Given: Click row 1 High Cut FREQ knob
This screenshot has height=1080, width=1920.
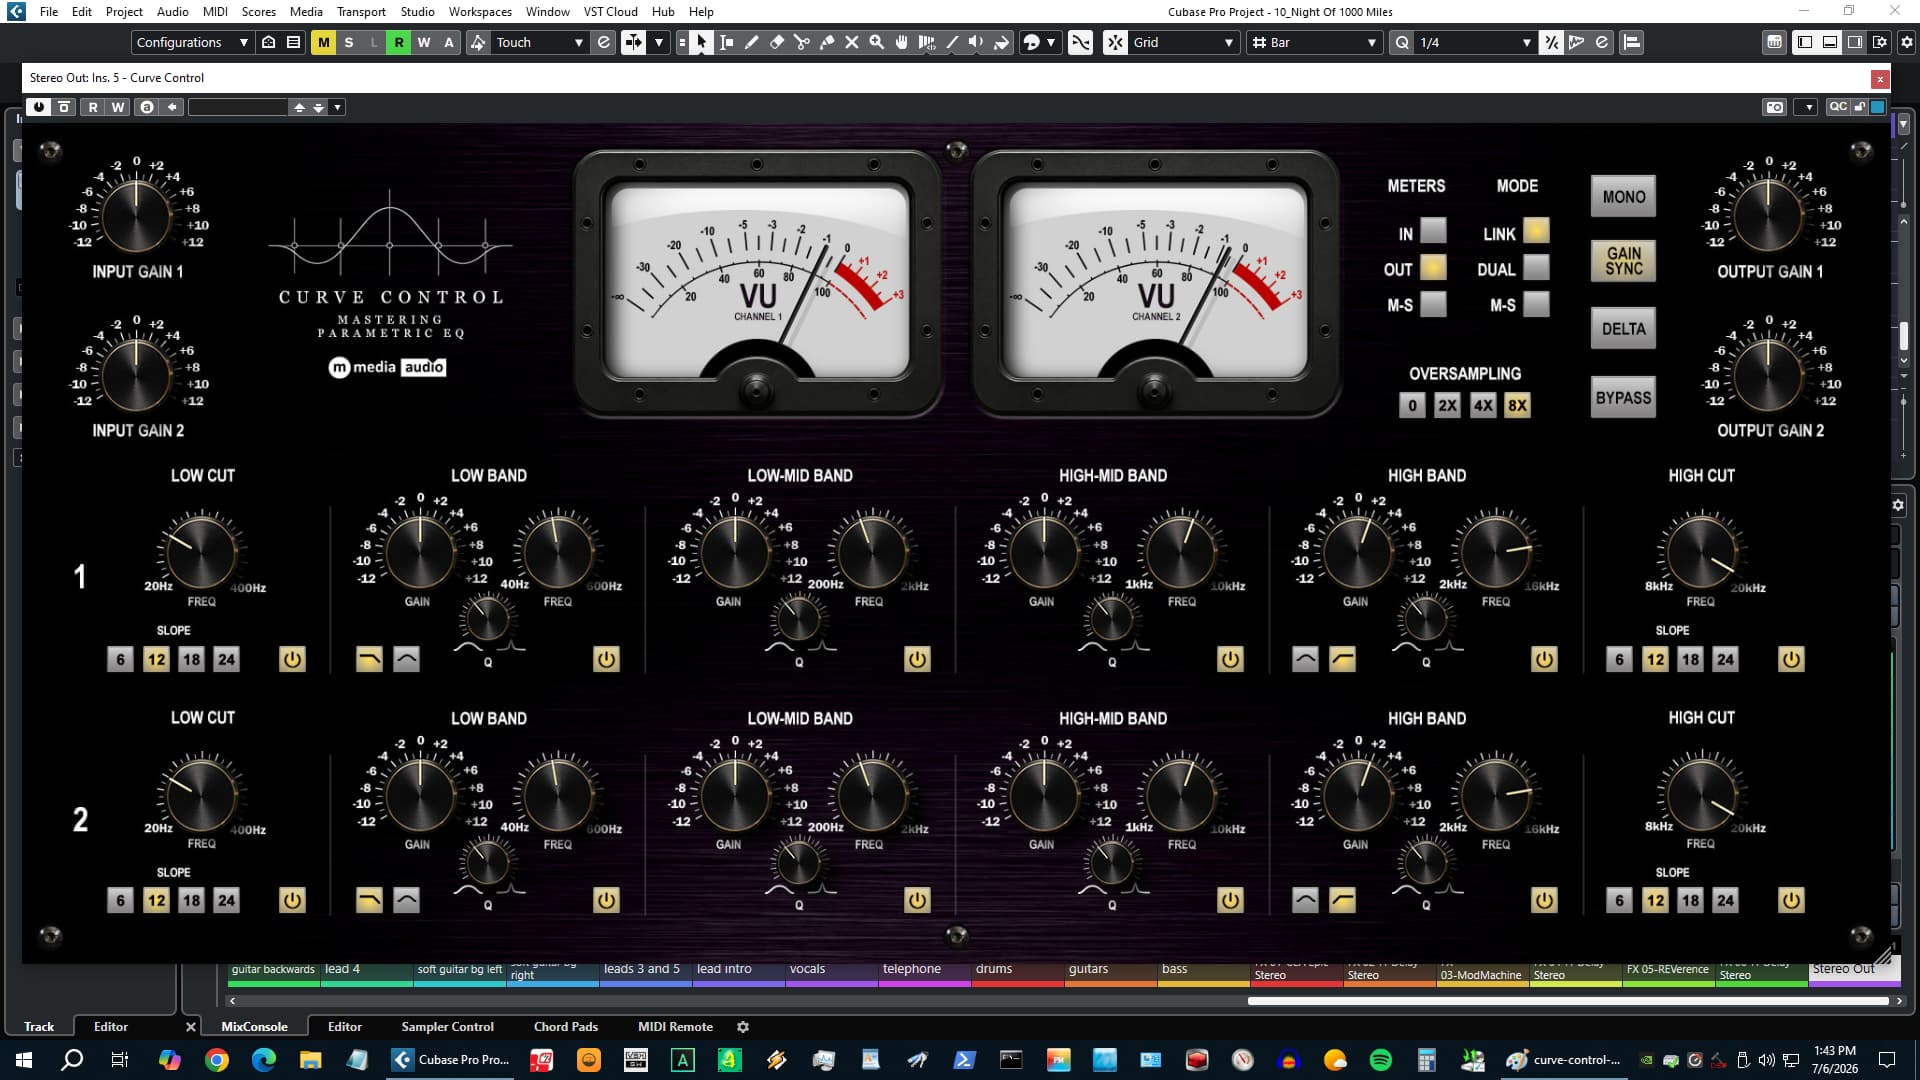Looking at the screenshot, I should coord(1700,552).
